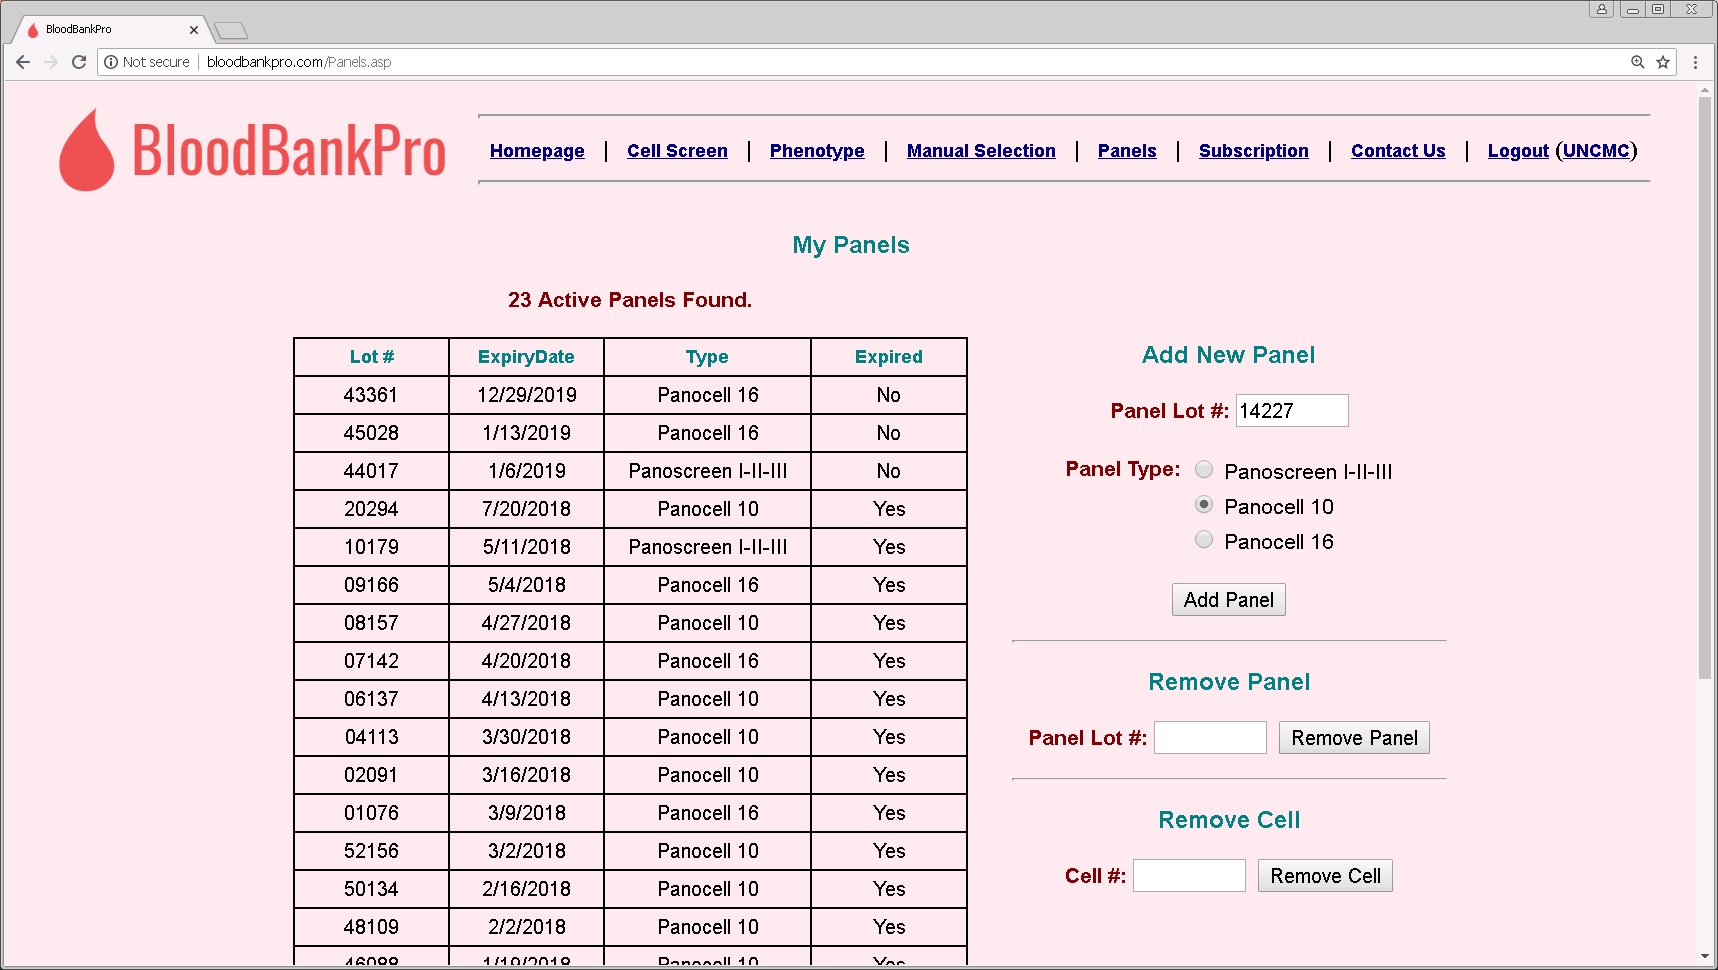The width and height of the screenshot is (1718, 970).
Task: Click lot number 02091 cell
Action: (372, 775)
